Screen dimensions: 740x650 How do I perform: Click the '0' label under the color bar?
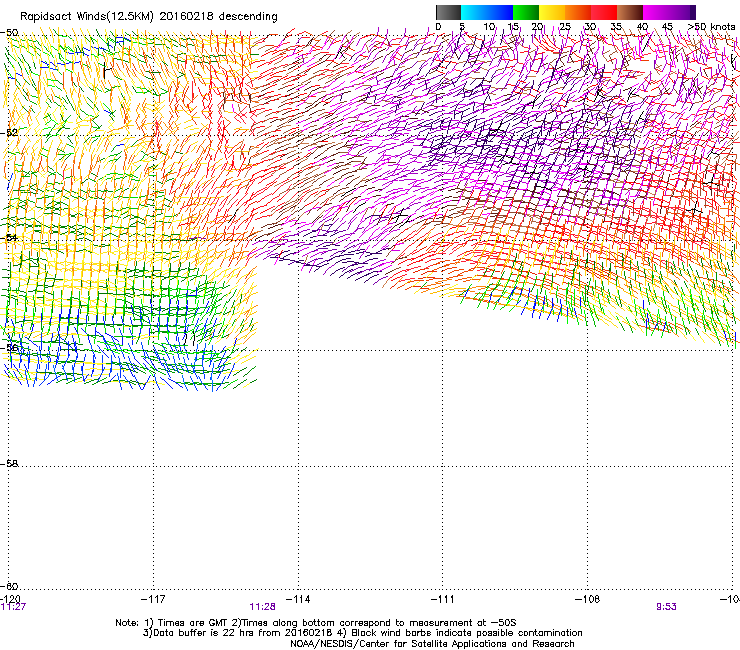click(438, 27)
